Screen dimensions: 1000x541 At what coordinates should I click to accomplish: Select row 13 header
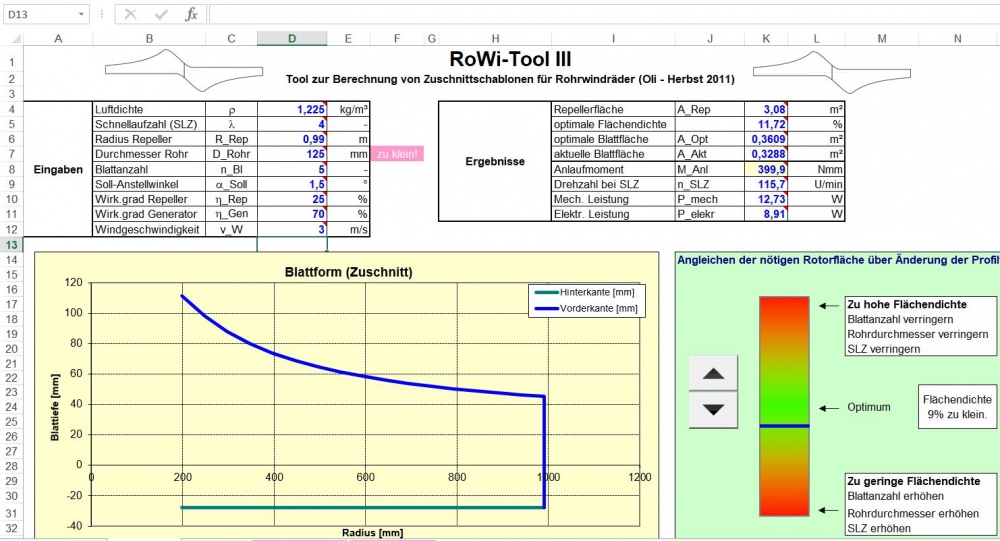(11, 245)
